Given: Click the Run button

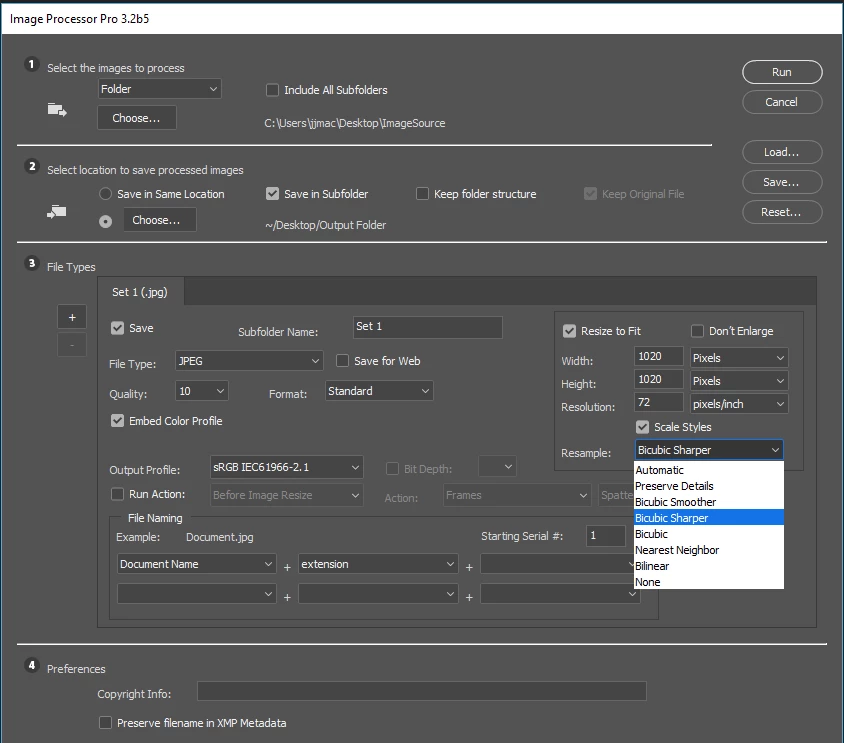Looking at the screenshot, I should [782, 72].
